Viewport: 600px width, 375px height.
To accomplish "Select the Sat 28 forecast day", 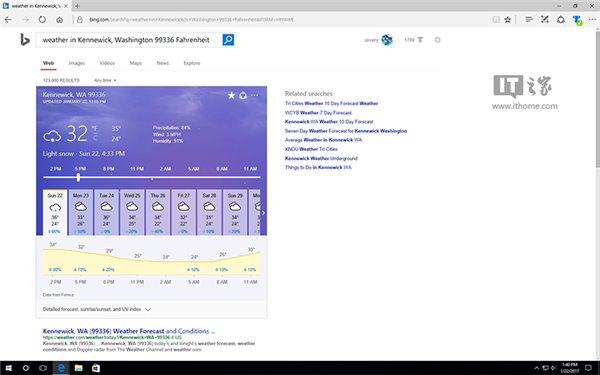I will pyautogui.click(x=209, y=212).
